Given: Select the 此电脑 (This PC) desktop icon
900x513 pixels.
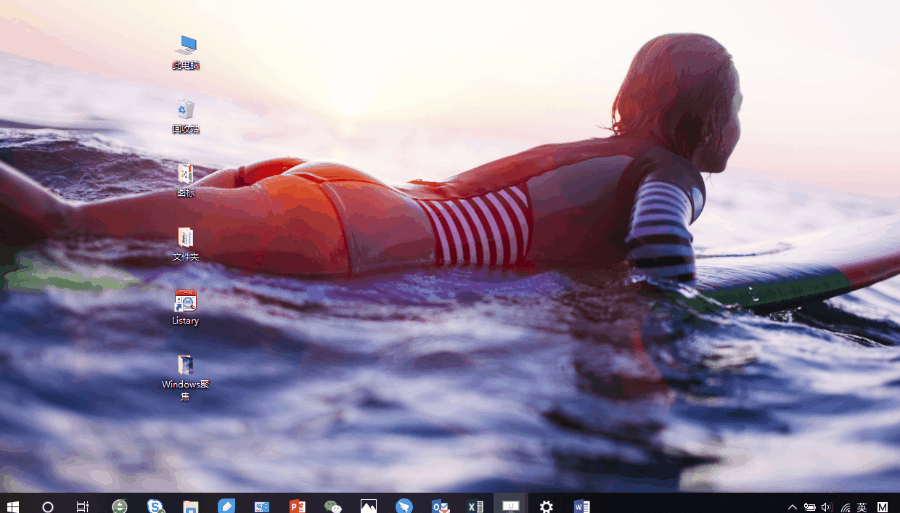Looking at the screenshot, I should click(185, 46).
